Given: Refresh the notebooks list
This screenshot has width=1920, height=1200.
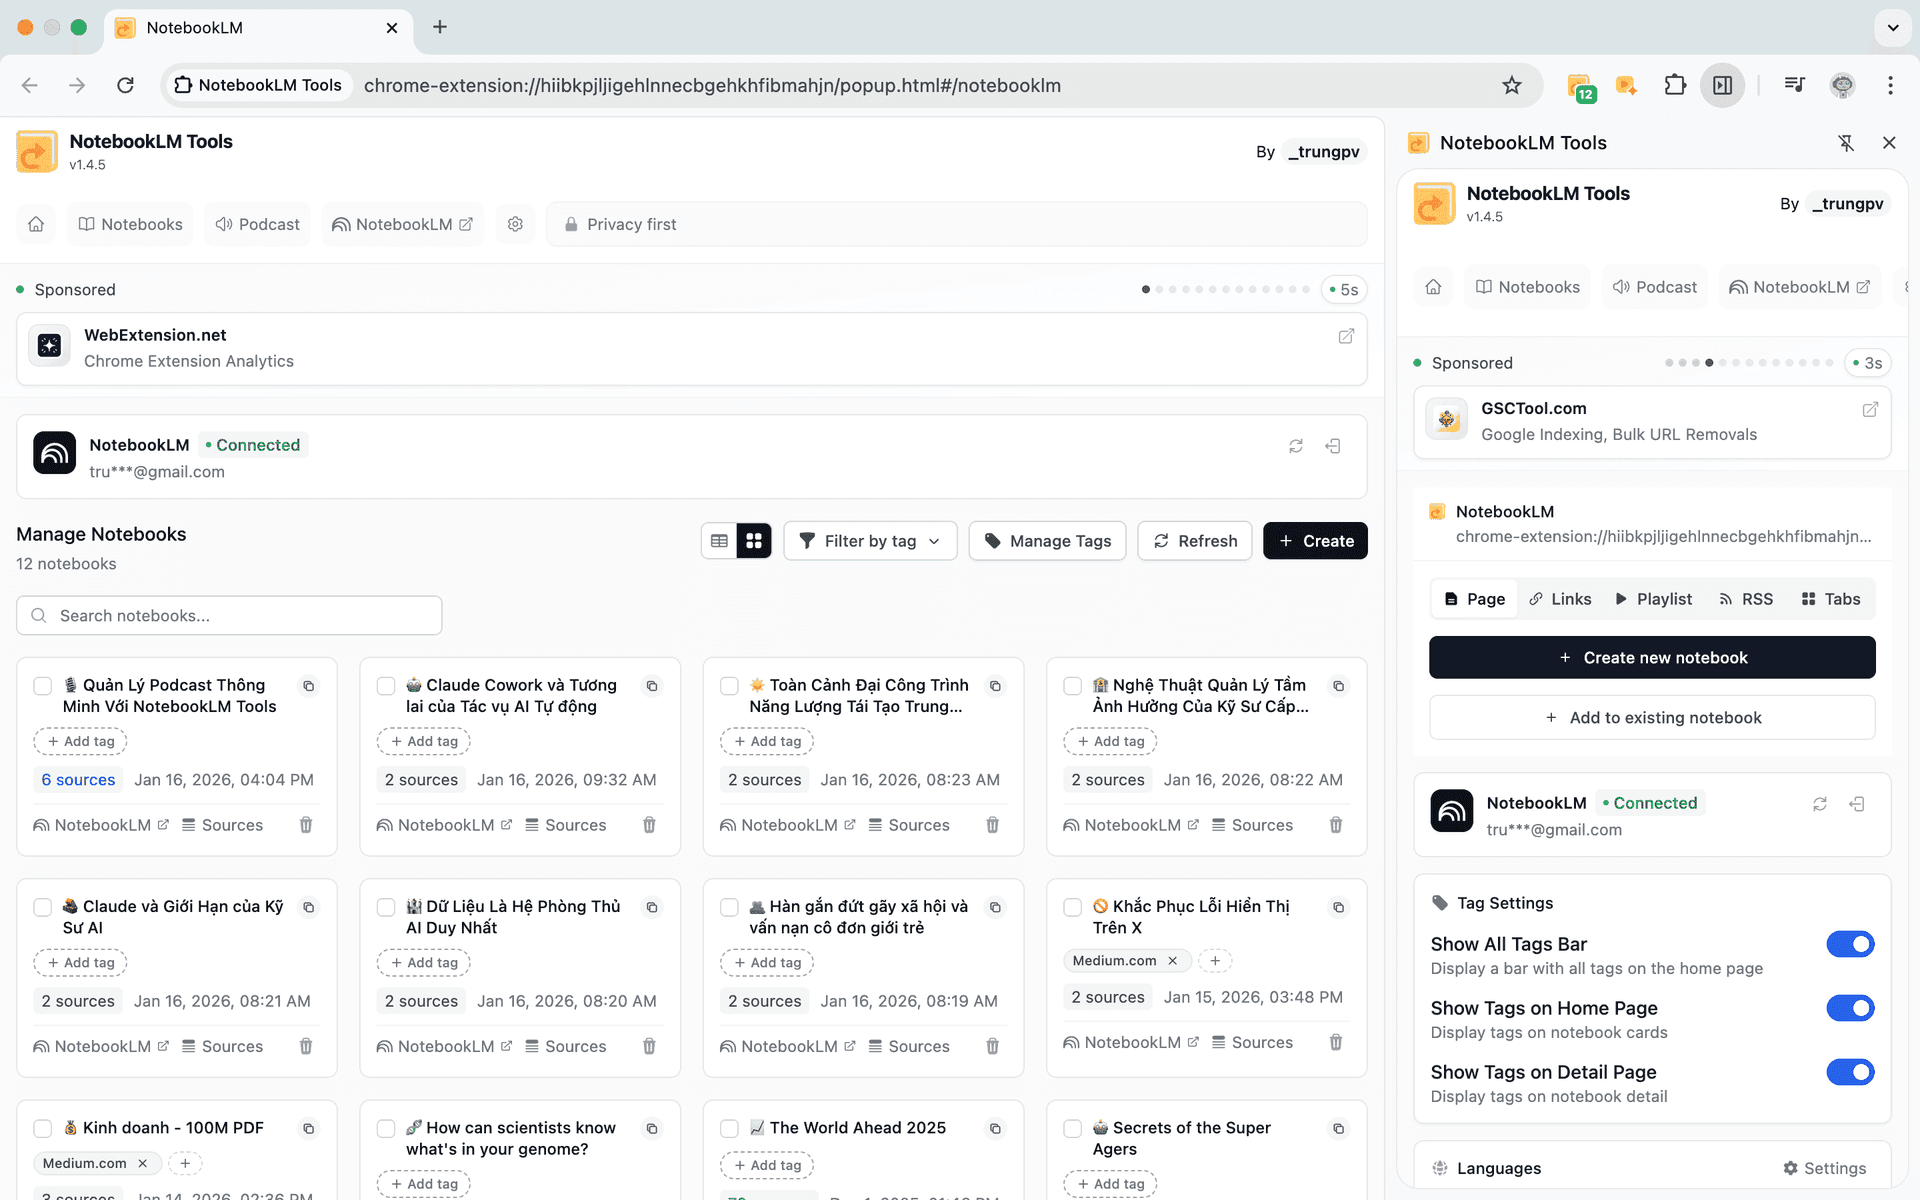Looking at the screenshot, I should pos(1195,541).
